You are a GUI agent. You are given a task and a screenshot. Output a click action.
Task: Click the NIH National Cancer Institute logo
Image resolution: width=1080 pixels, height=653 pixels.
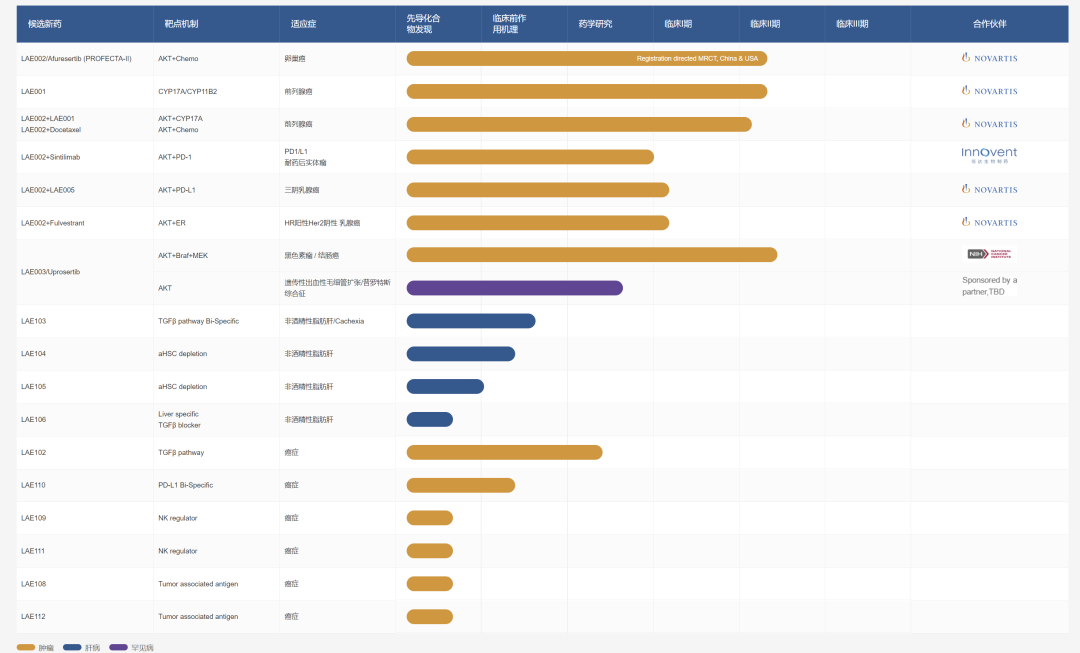click(989, 254)
